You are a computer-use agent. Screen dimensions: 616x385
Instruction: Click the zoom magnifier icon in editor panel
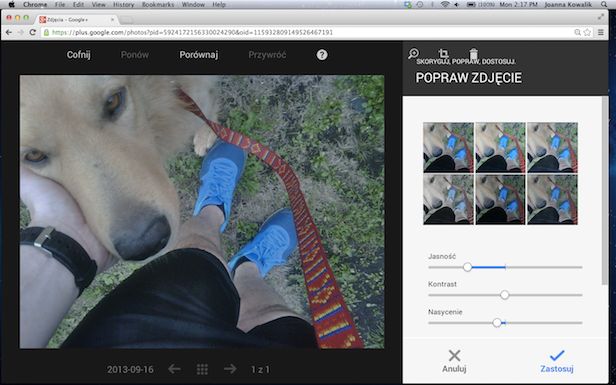pyautogui.click(x=413, y=53)
